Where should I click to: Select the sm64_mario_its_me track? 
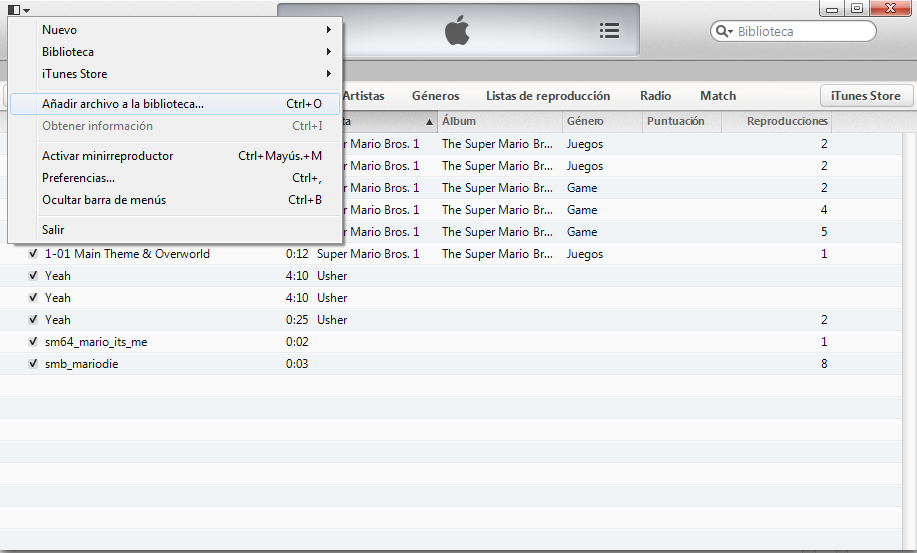[96, 342]
